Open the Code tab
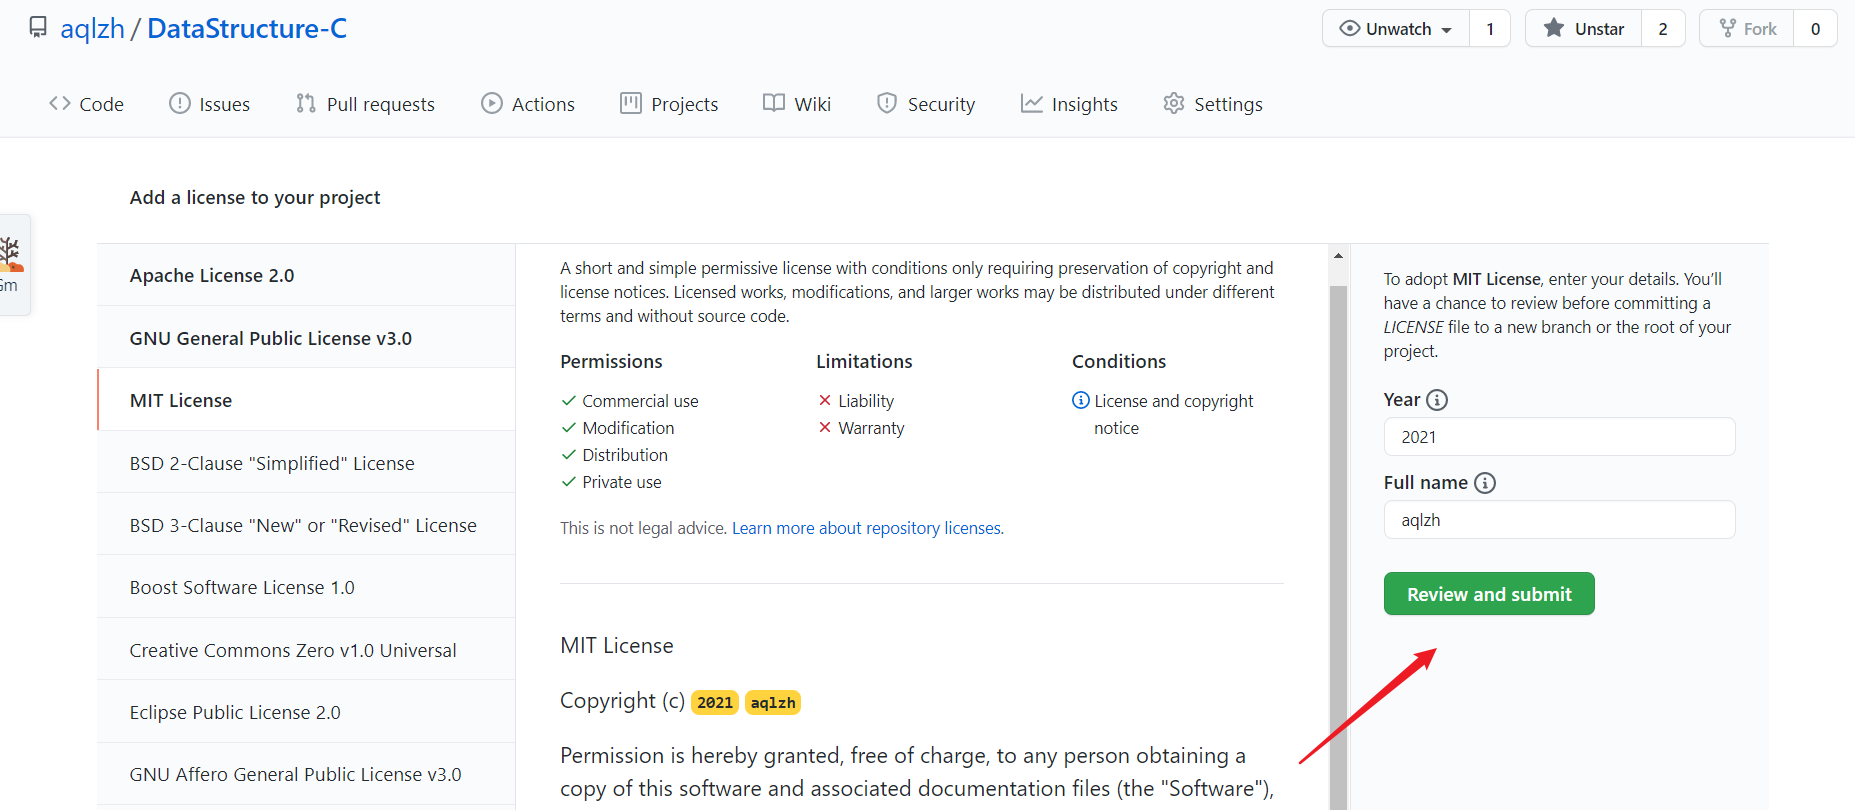Viewport: 1855px width, 810px height. (x=87, y=104)
